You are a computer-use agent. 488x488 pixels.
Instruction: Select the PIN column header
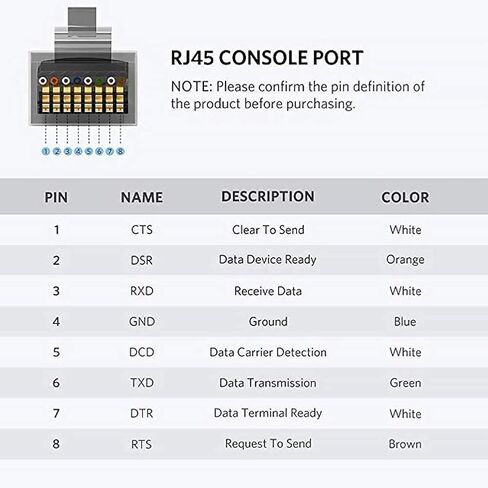[x=56, y=197]
